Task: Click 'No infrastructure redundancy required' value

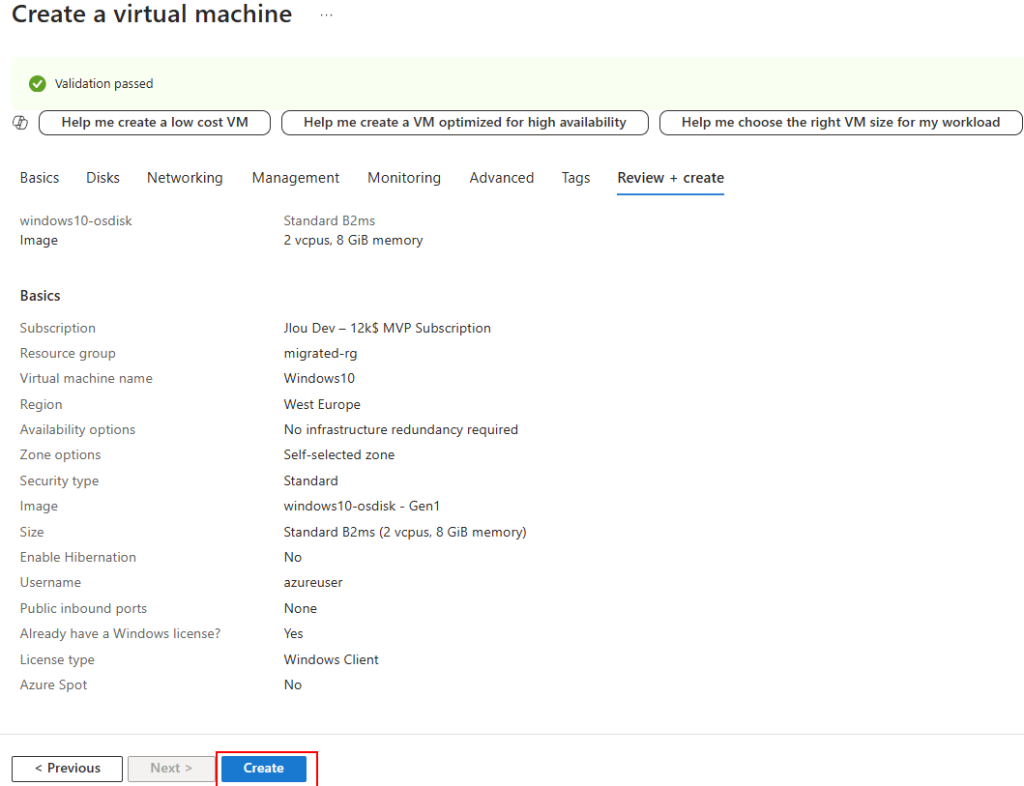Action: 401,430
